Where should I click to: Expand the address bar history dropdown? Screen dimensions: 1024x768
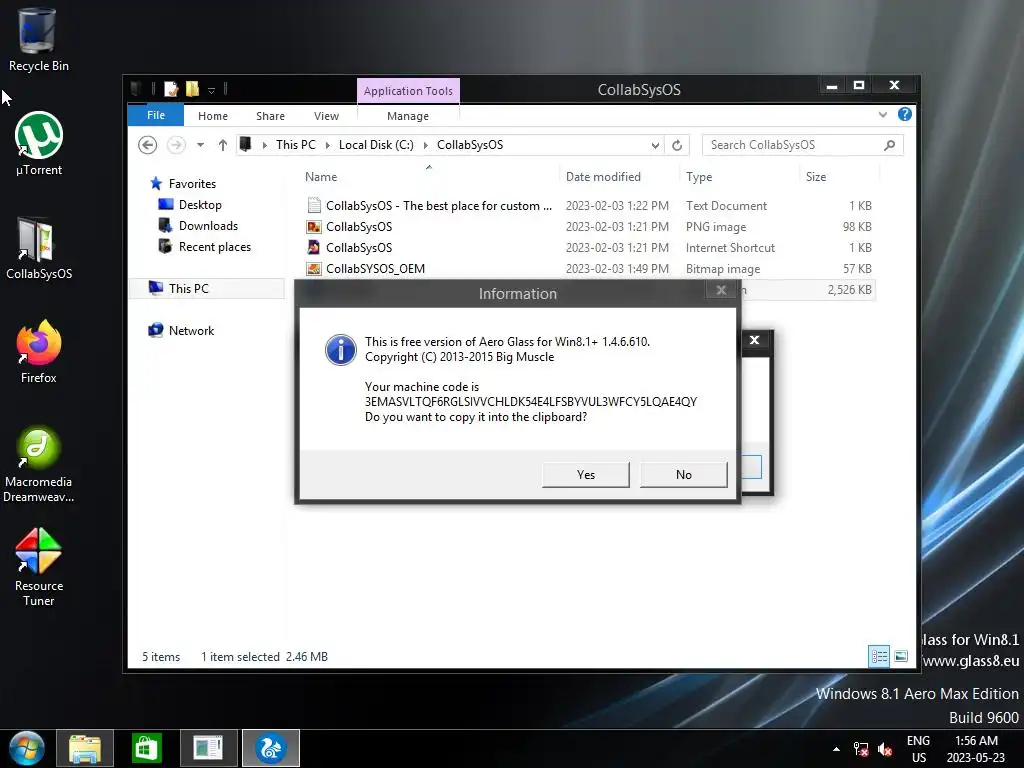click(655, 145)
